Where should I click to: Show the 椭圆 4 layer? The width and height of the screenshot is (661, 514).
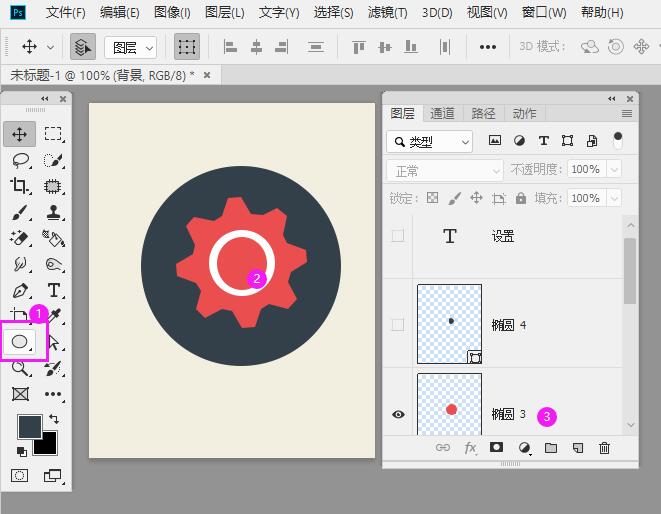pos(398,324)
